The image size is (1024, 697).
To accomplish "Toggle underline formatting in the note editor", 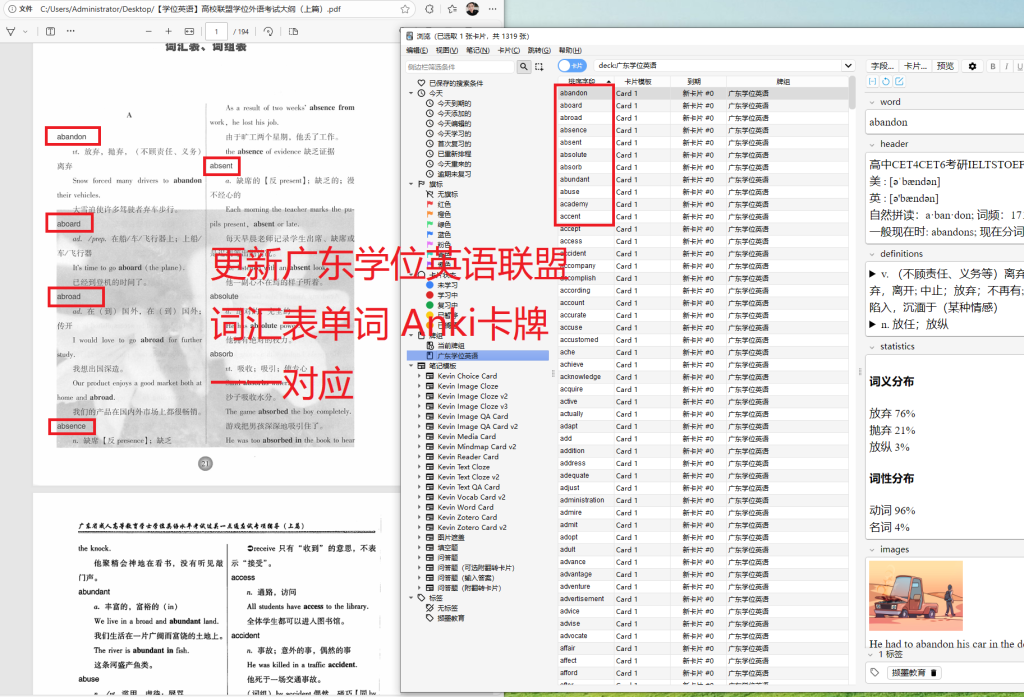I will 1019,66.
